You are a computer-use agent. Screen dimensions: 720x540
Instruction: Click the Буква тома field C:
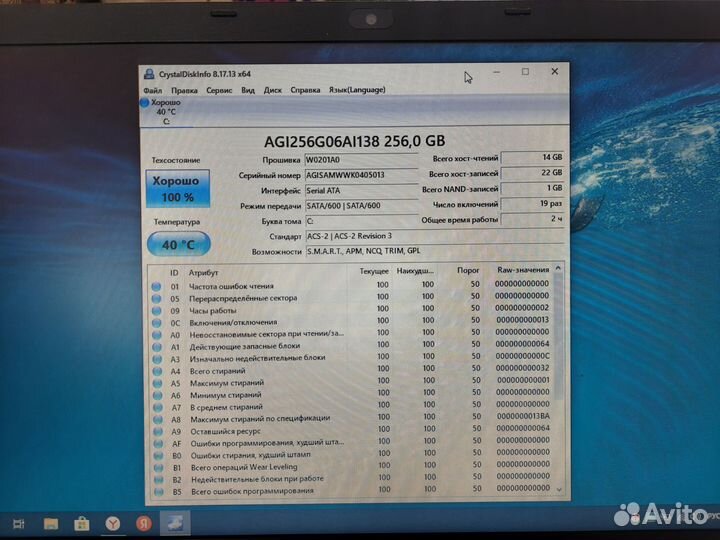pyautogui.click(x=361, y=221)
